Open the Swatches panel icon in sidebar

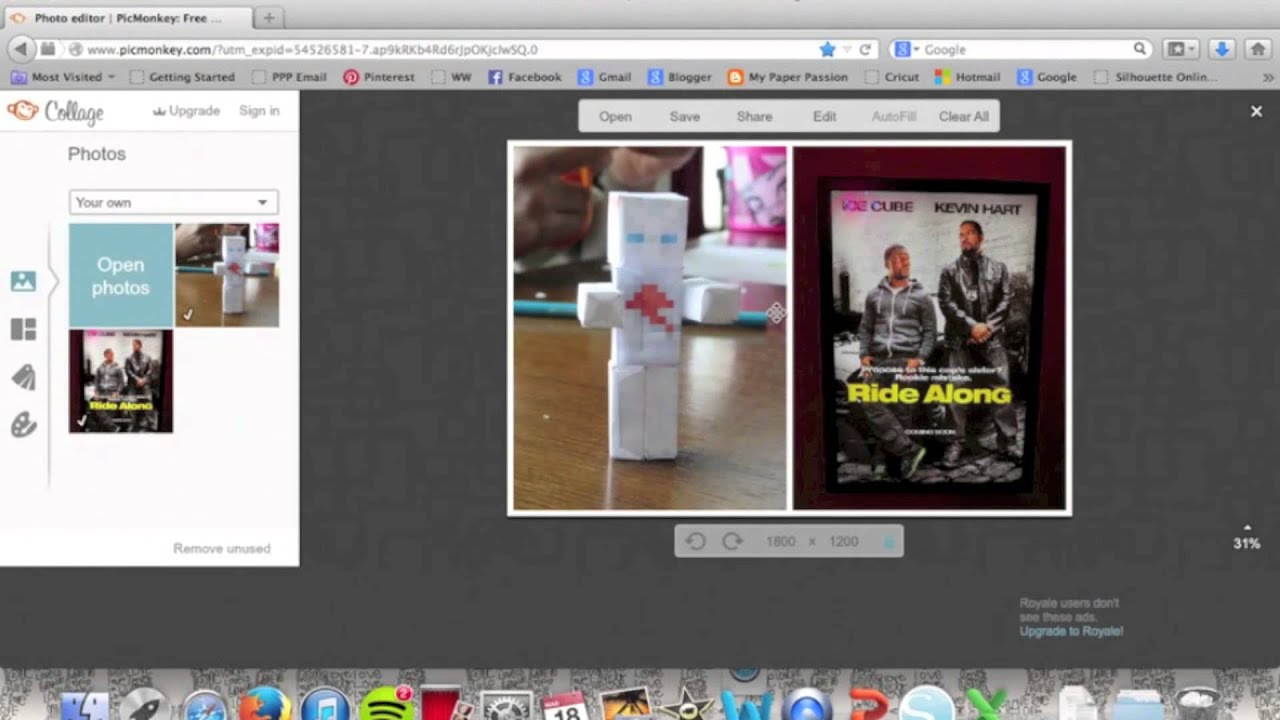23,377
